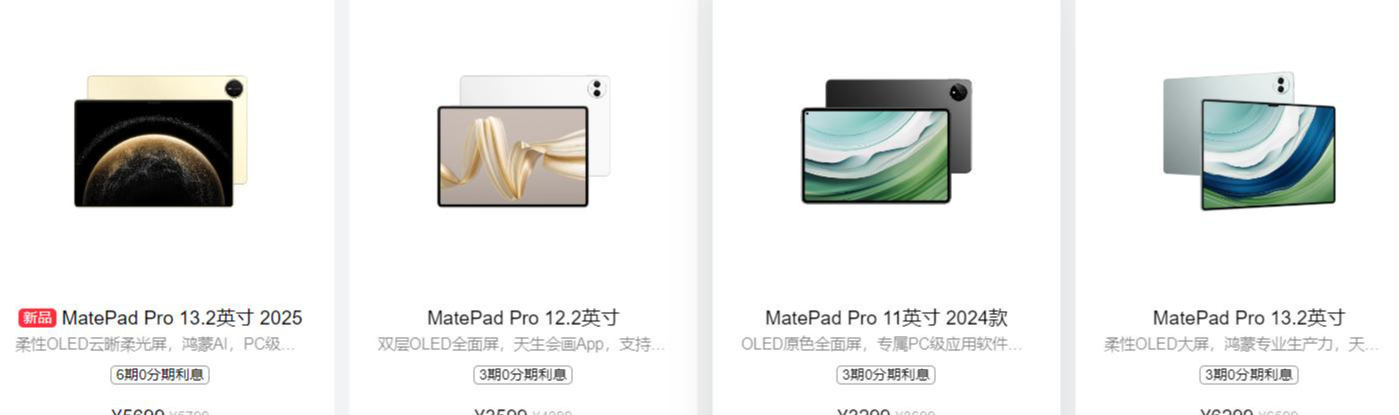Open the MatePad Pro 13.2英寸 2025 title link

tap(182, 318)
